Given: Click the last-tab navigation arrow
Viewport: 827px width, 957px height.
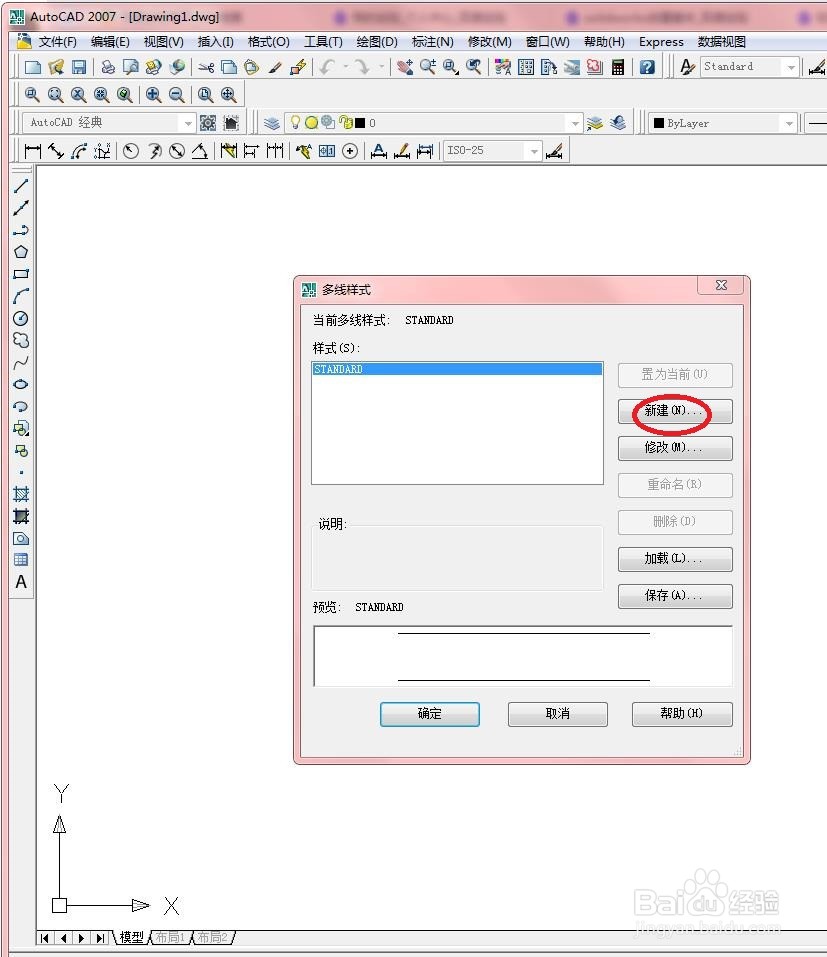Looking at the screenshot, I should (101, 937).
